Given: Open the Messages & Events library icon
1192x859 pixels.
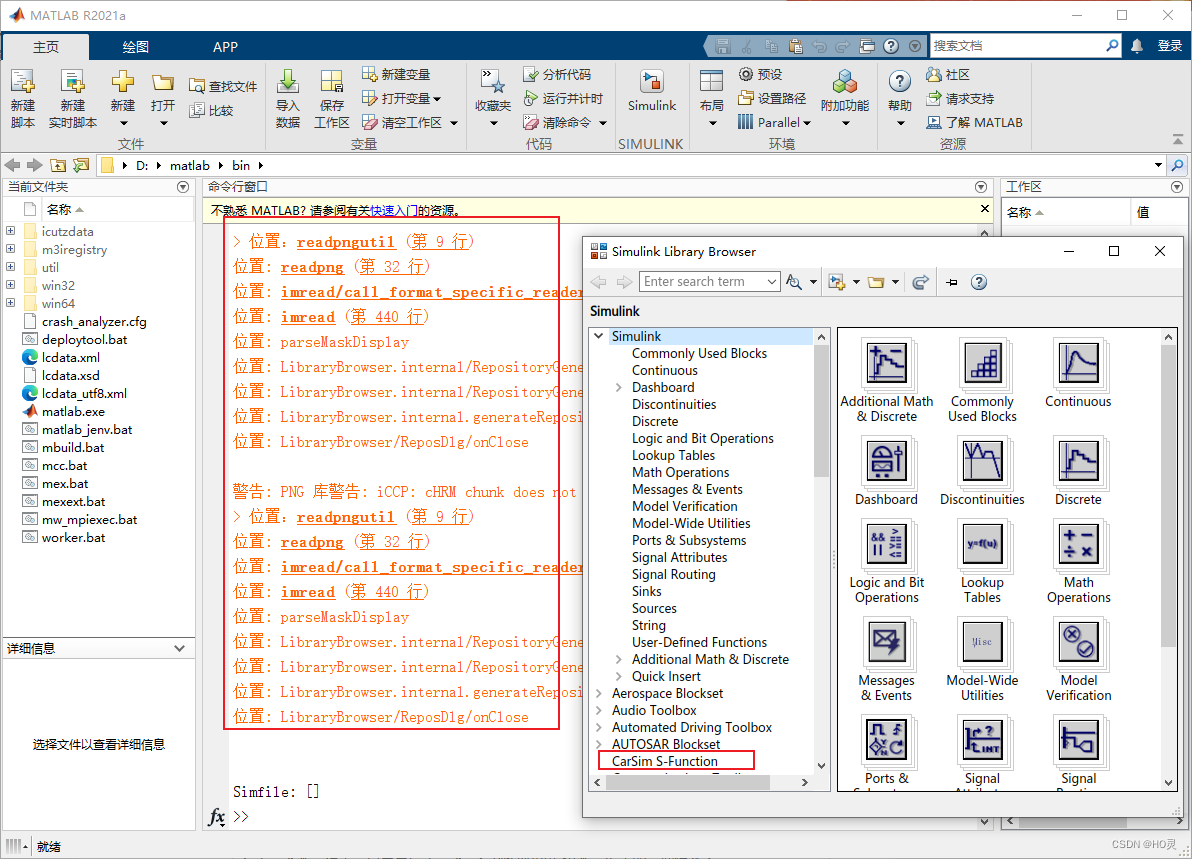Looking at the screenshot, I should pyautogui.click(x=886, y=660).
